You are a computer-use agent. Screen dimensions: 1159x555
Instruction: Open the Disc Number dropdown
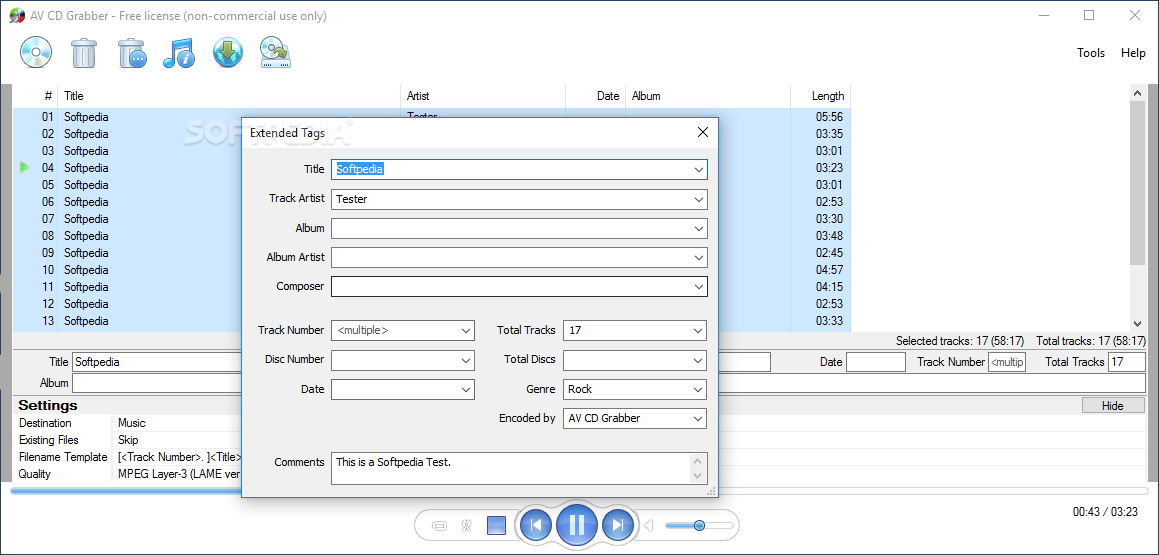coord(466,360)
